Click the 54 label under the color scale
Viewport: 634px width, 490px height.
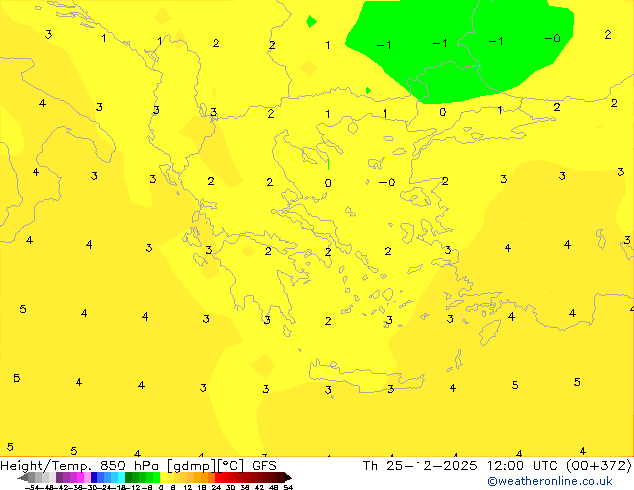[x=288, y=487]
